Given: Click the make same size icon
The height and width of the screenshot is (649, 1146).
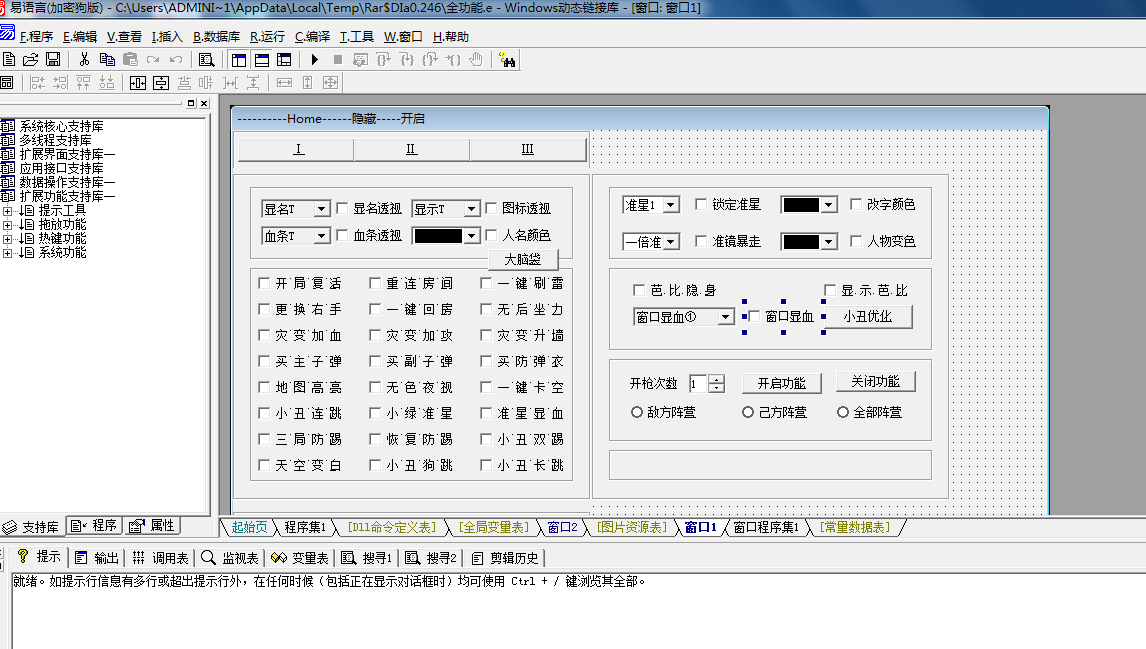Looking at the screenshot, I should coord(330,83).
